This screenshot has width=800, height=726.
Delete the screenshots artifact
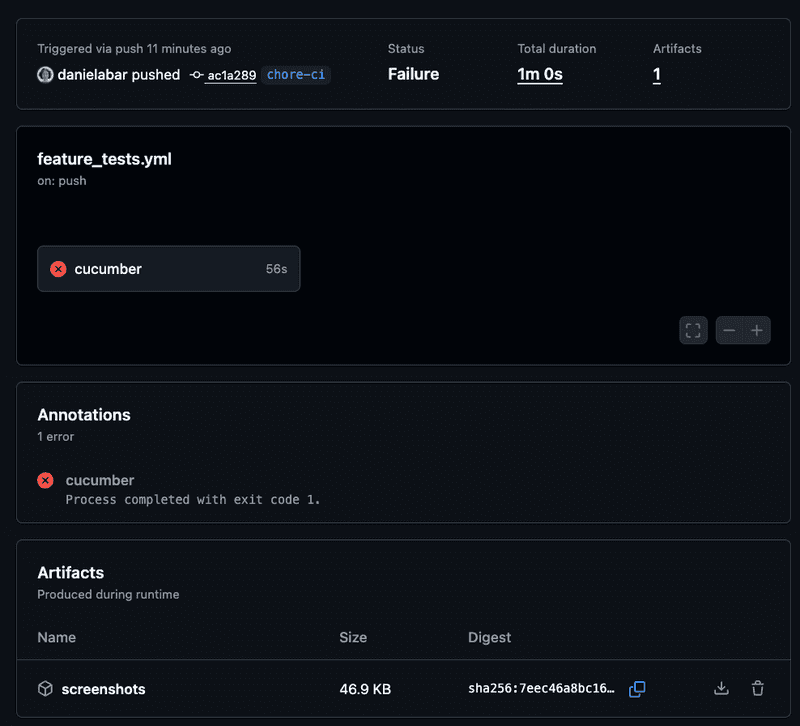coord(757,688)
